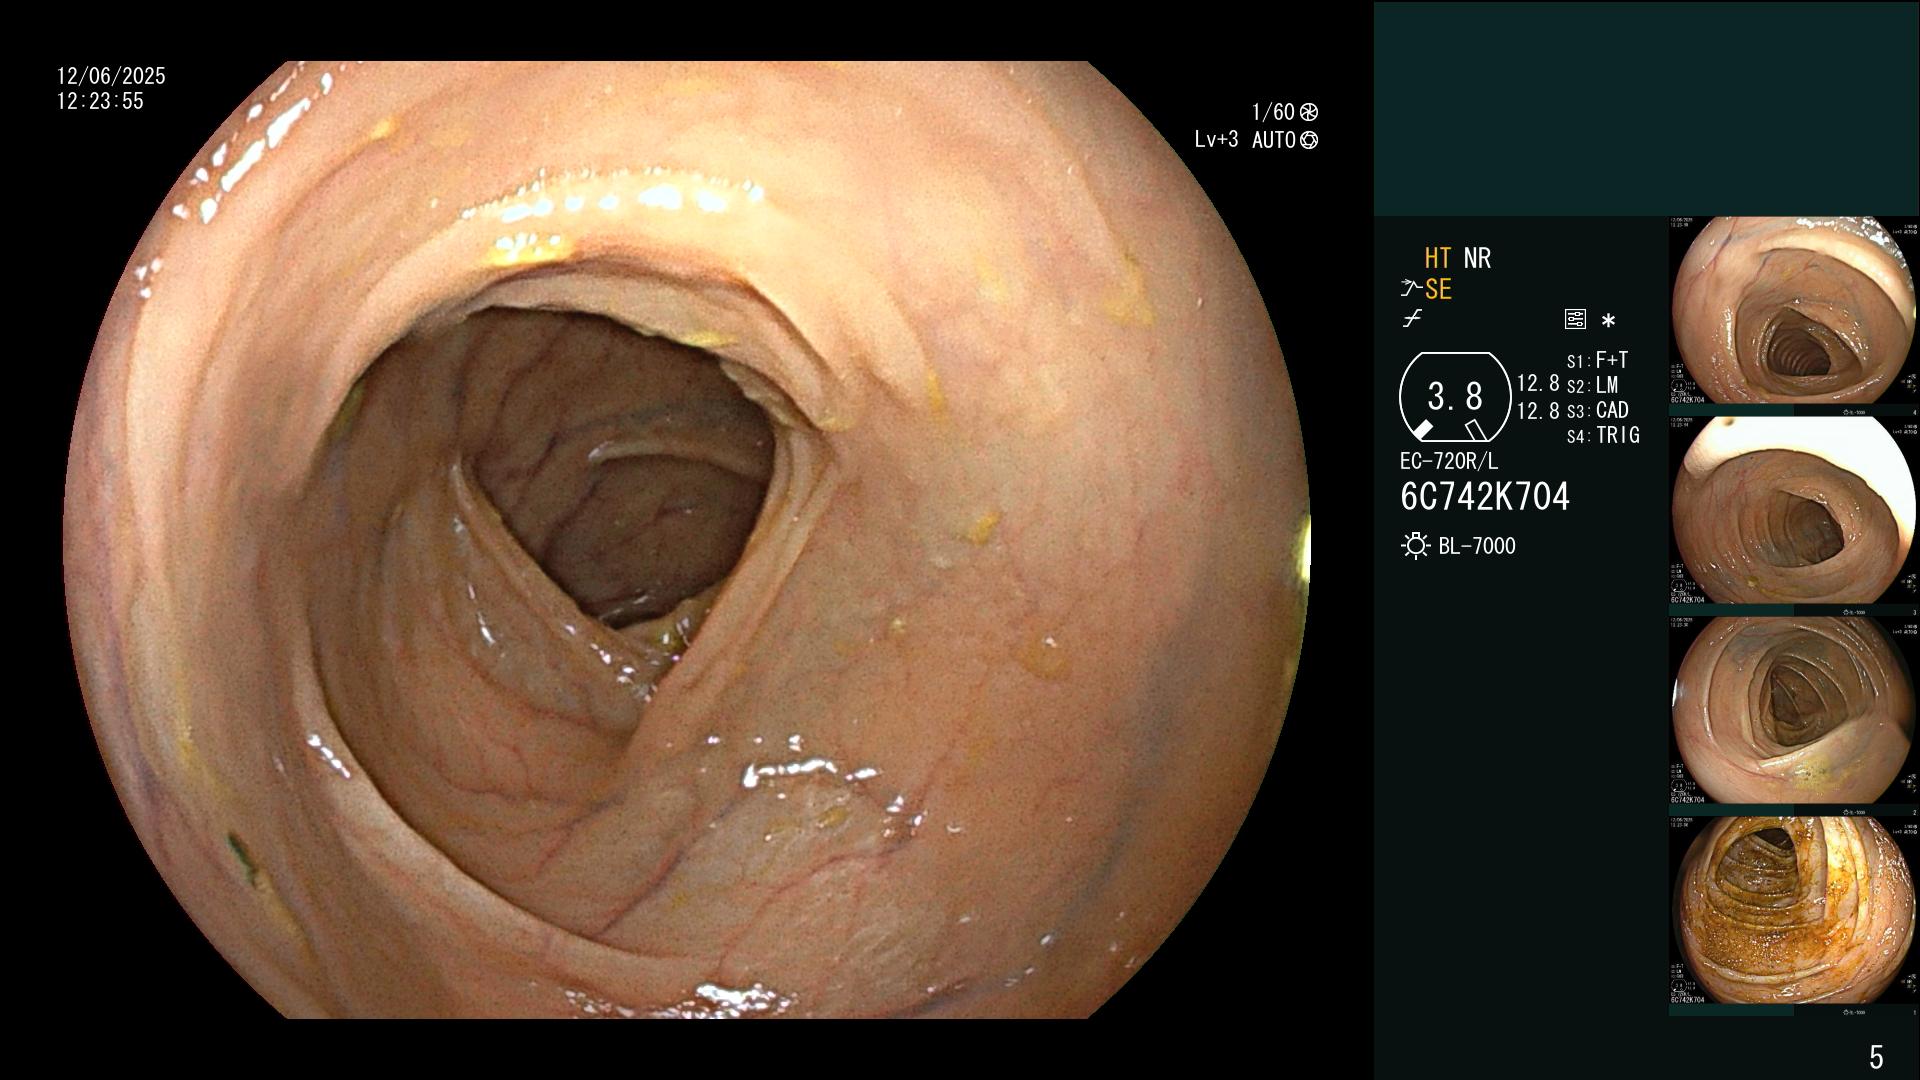Click the upper 12.8 value
The height and width of the screenshot is (1080, 1920).
point(1538,383)
